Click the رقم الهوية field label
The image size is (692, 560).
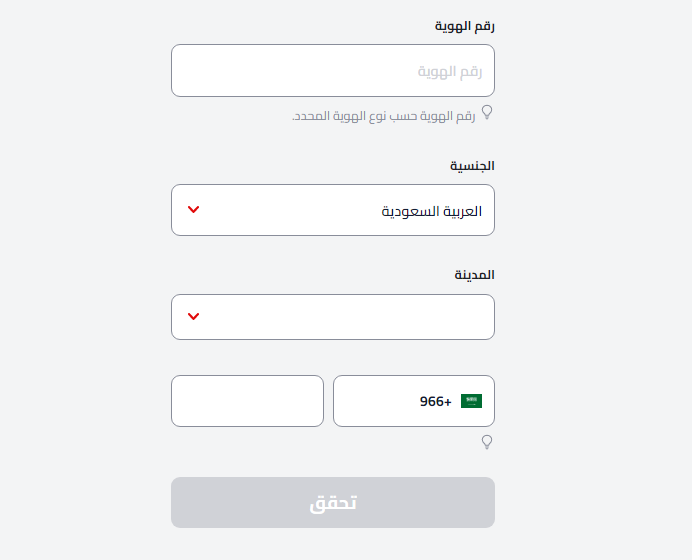464,26
